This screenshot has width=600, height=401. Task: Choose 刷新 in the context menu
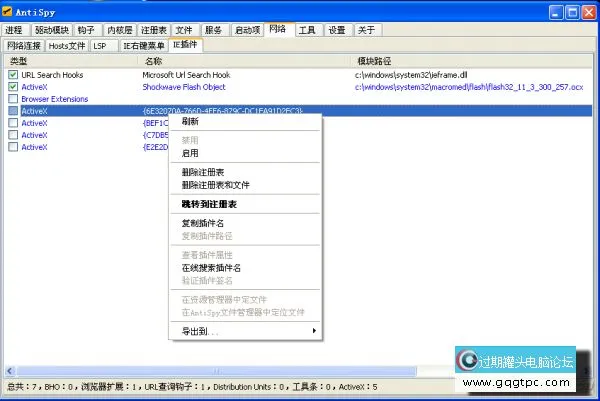(245, 122)
